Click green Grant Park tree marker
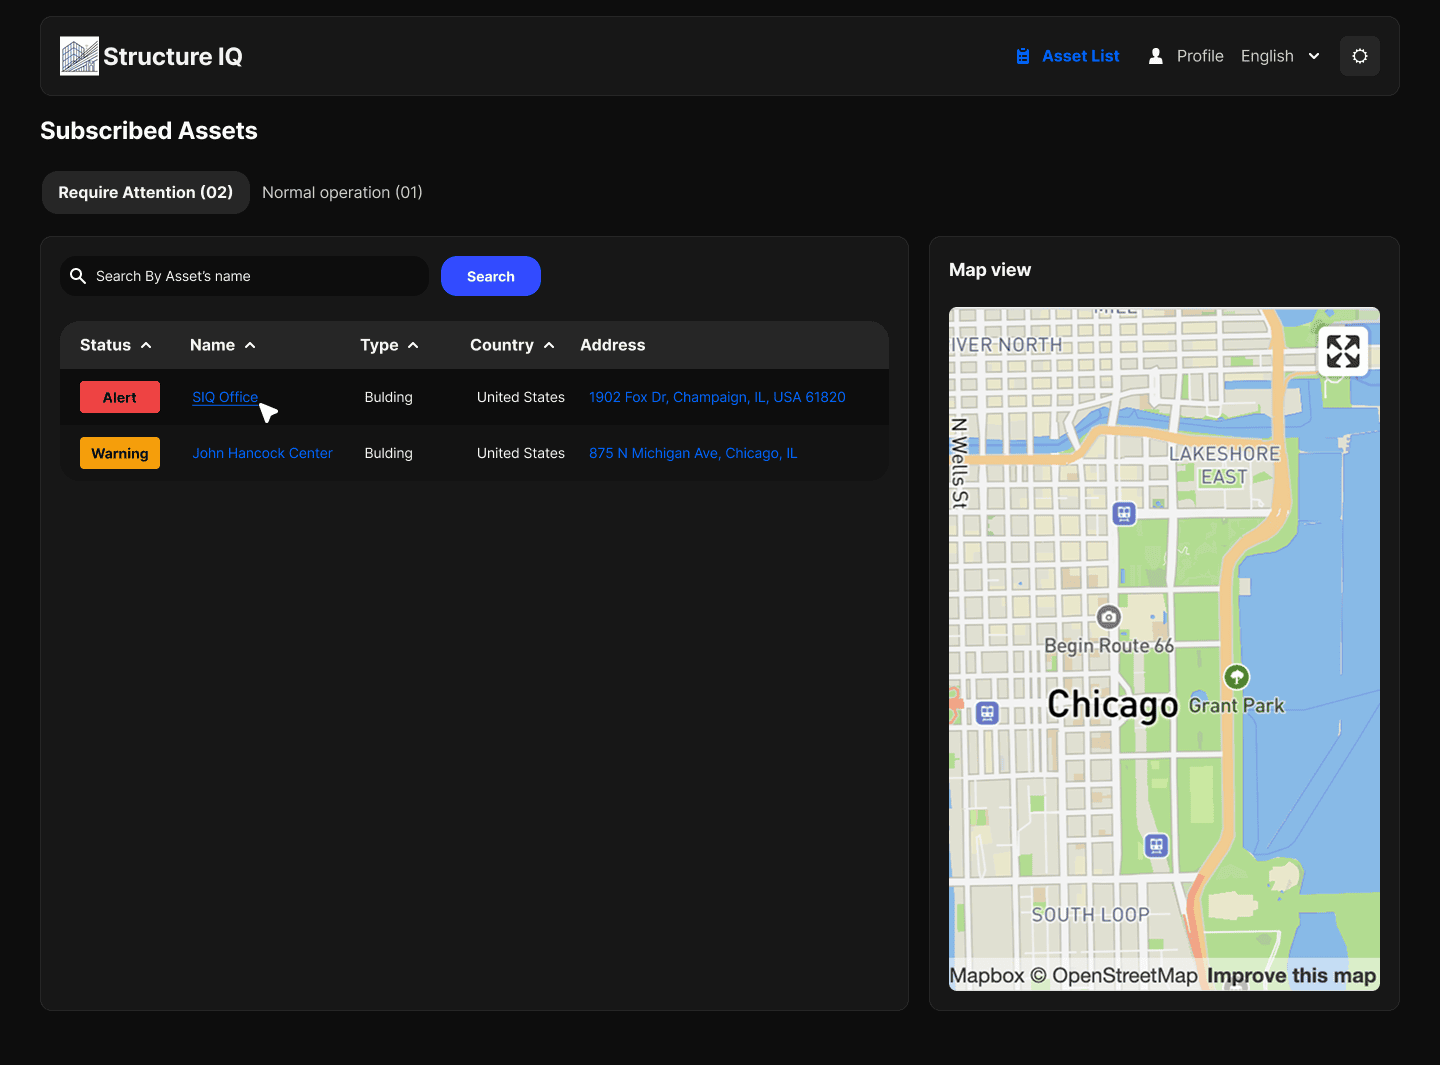 coord(1237,677)
